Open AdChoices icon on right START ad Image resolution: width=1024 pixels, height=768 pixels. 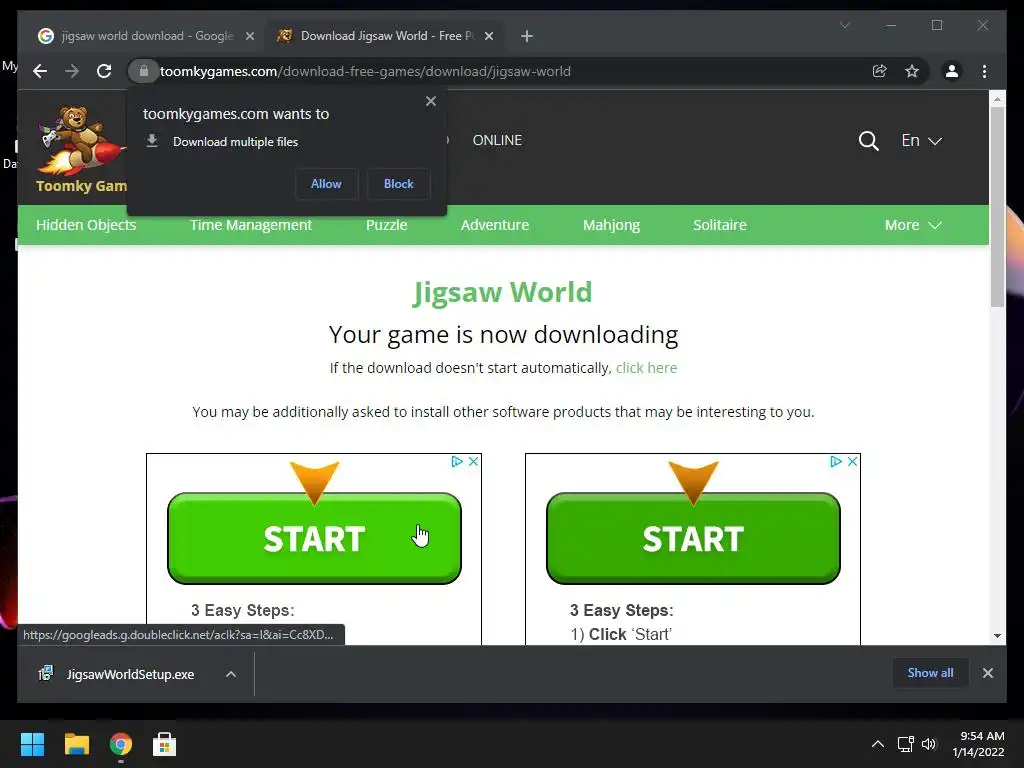(835, 461)
